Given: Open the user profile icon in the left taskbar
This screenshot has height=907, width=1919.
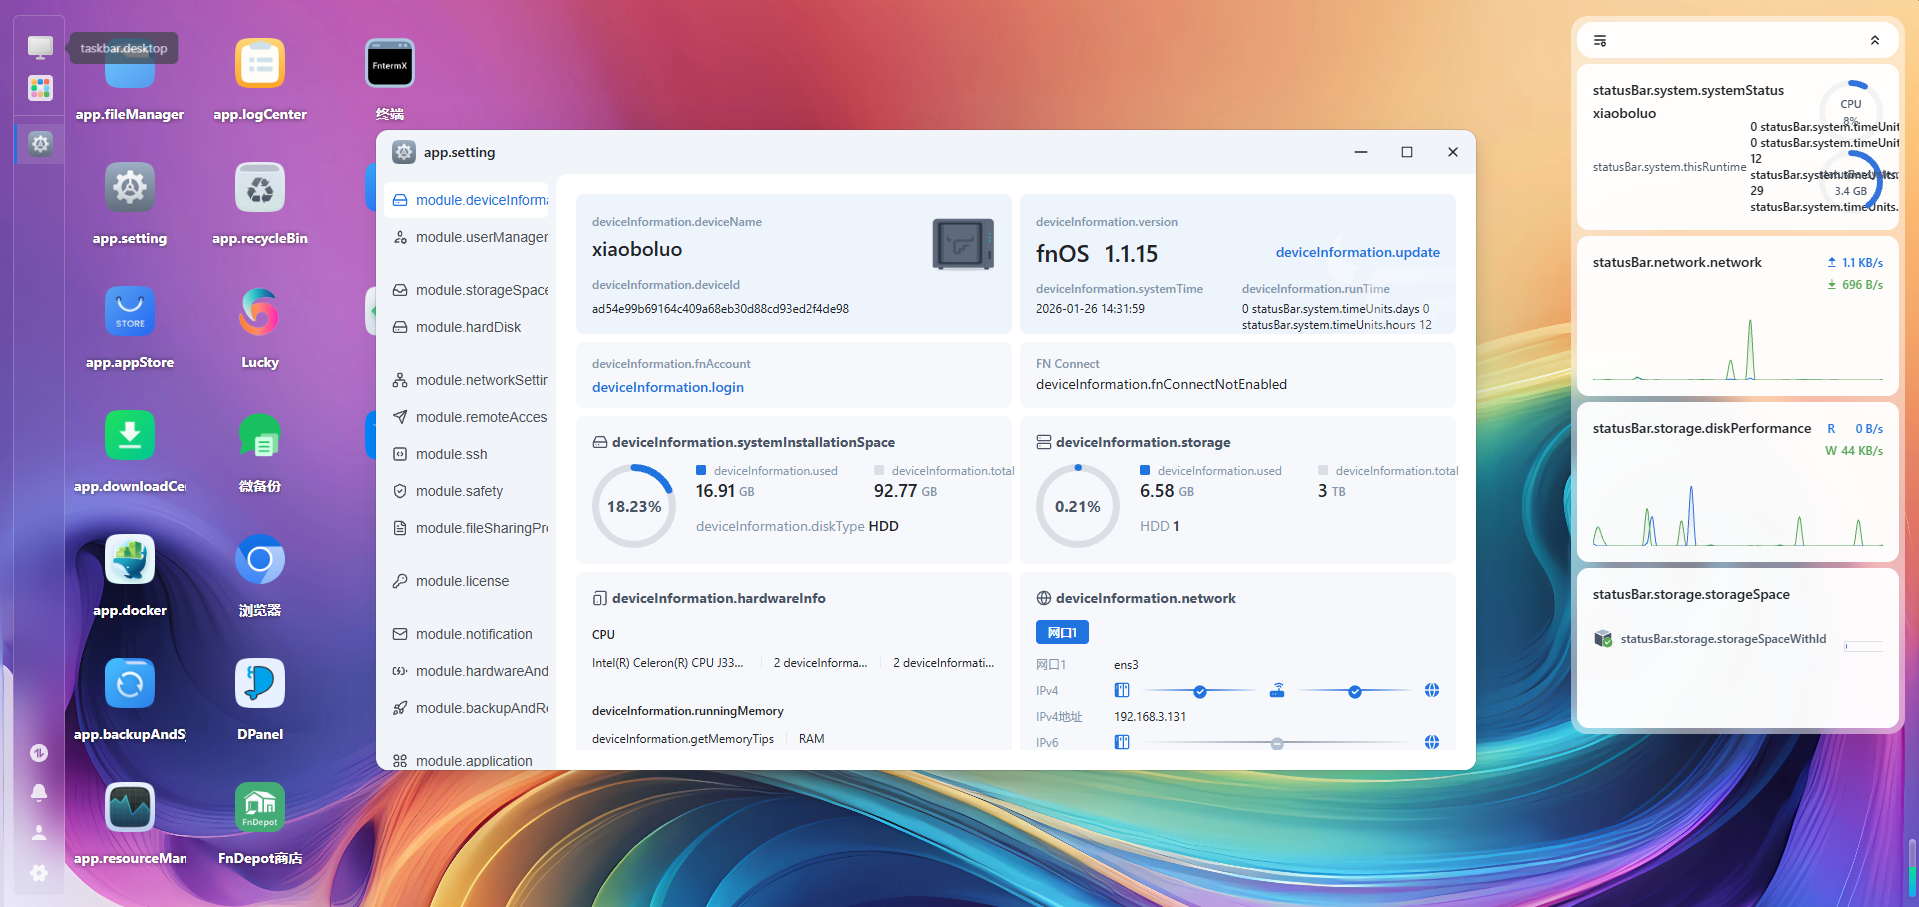Looking at the screenshot, I should click(39, 832).
